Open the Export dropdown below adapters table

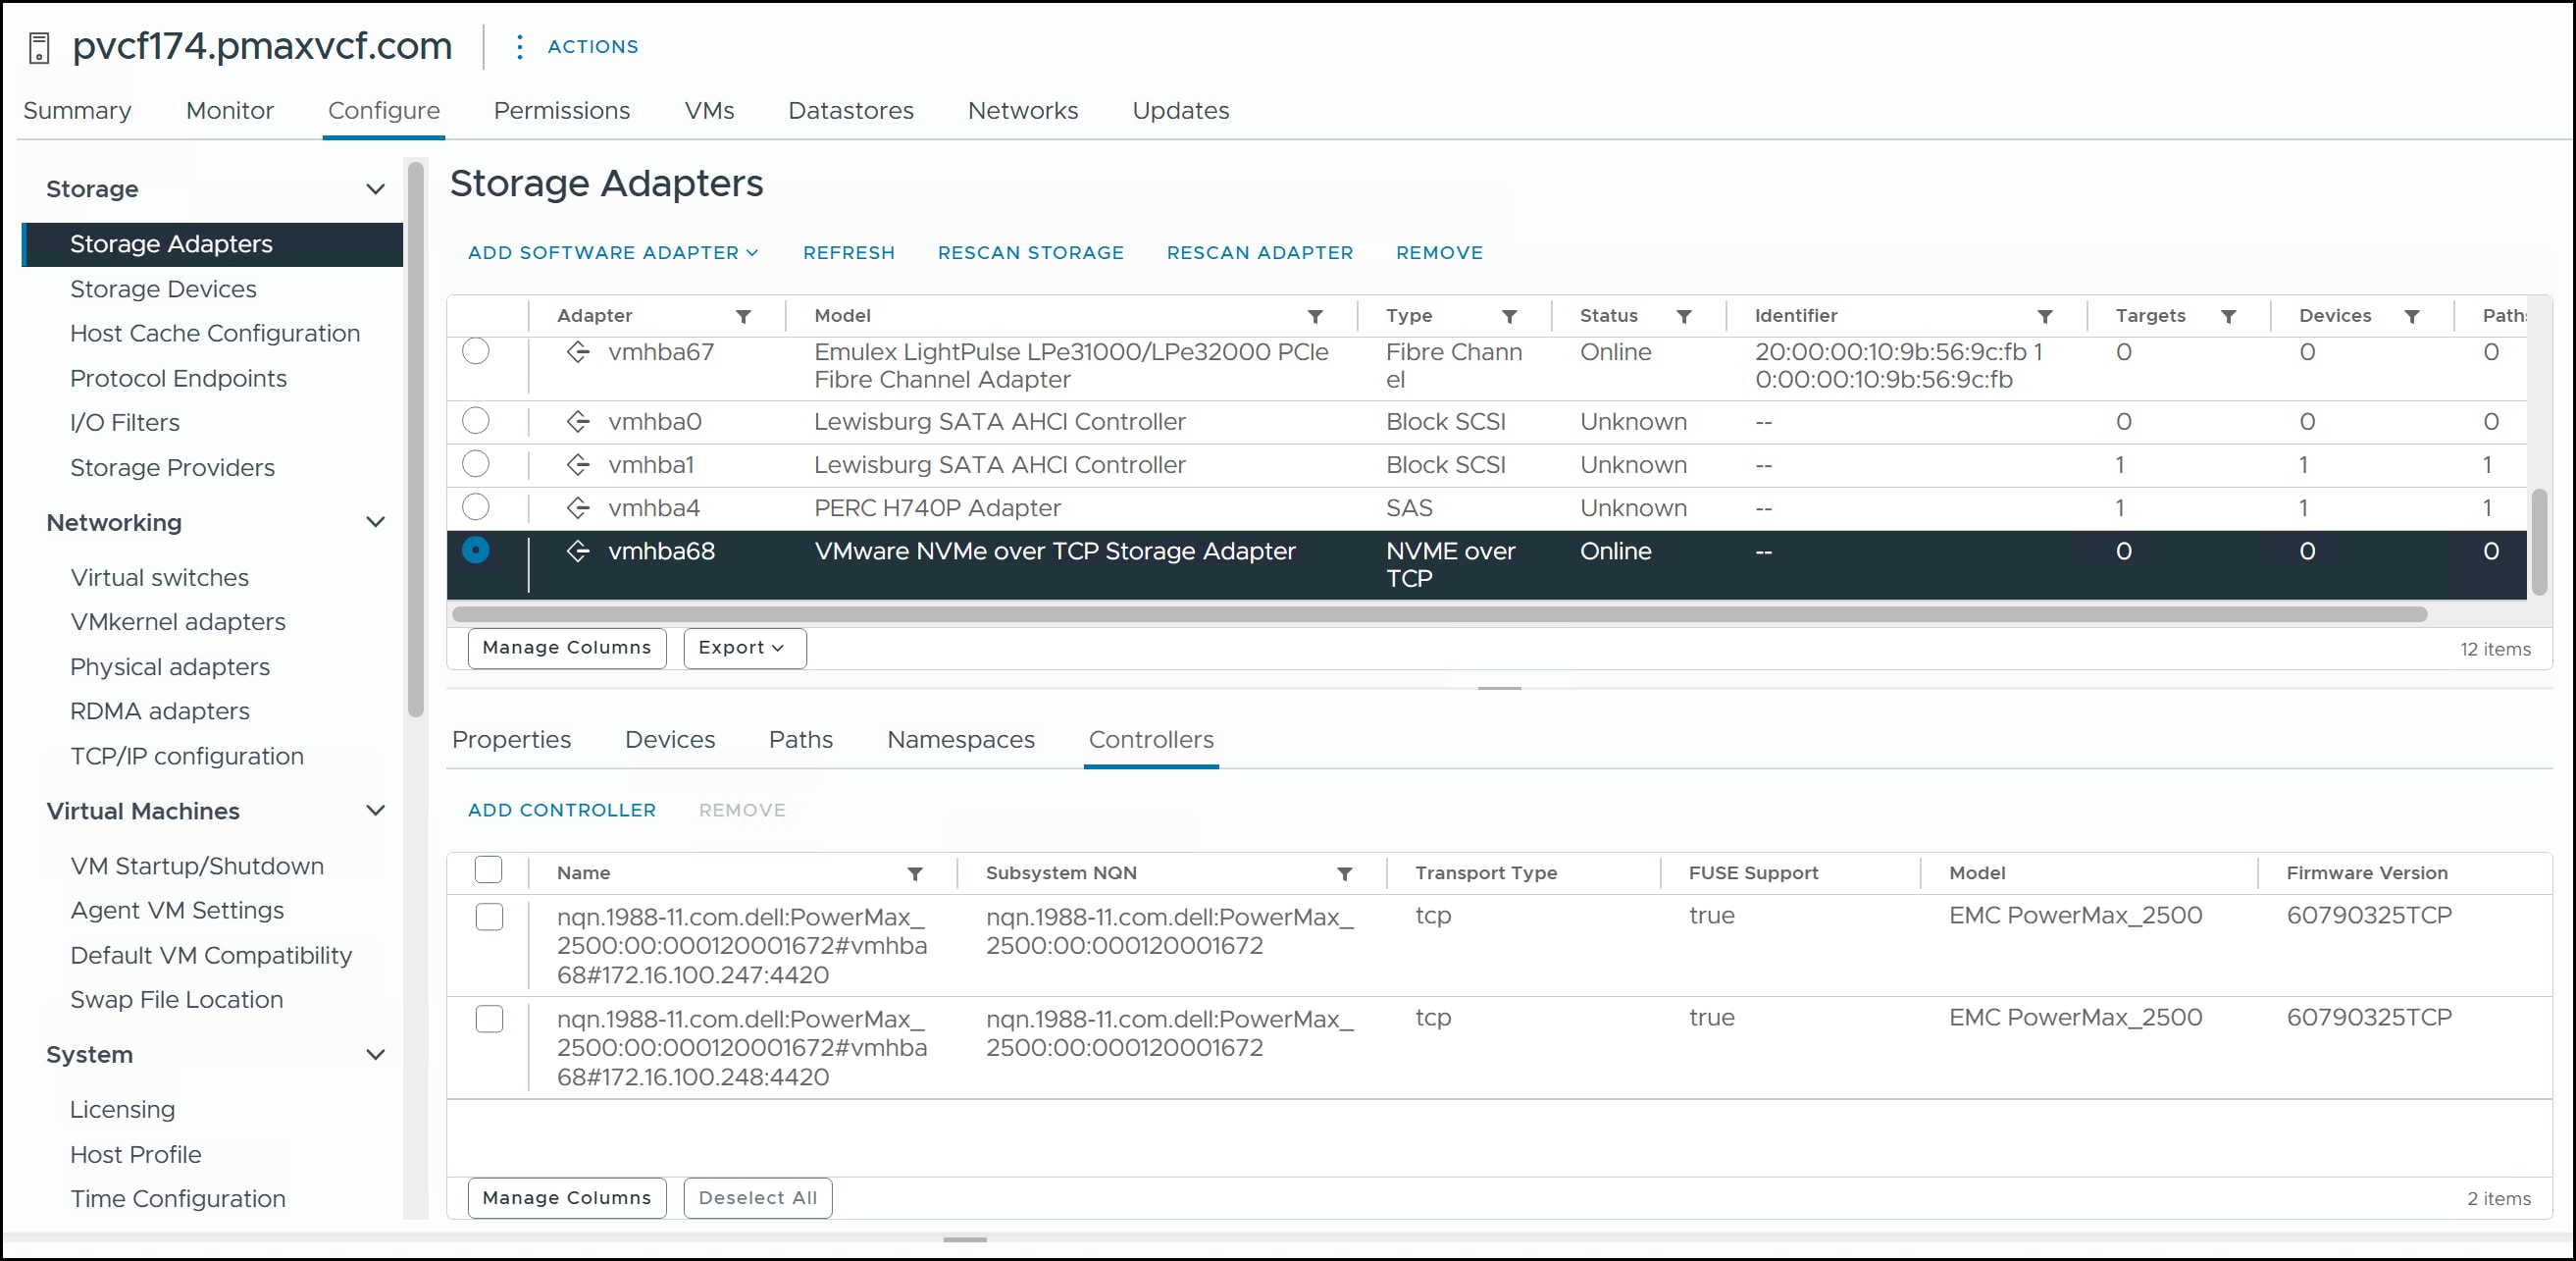[x=744, y=648]
